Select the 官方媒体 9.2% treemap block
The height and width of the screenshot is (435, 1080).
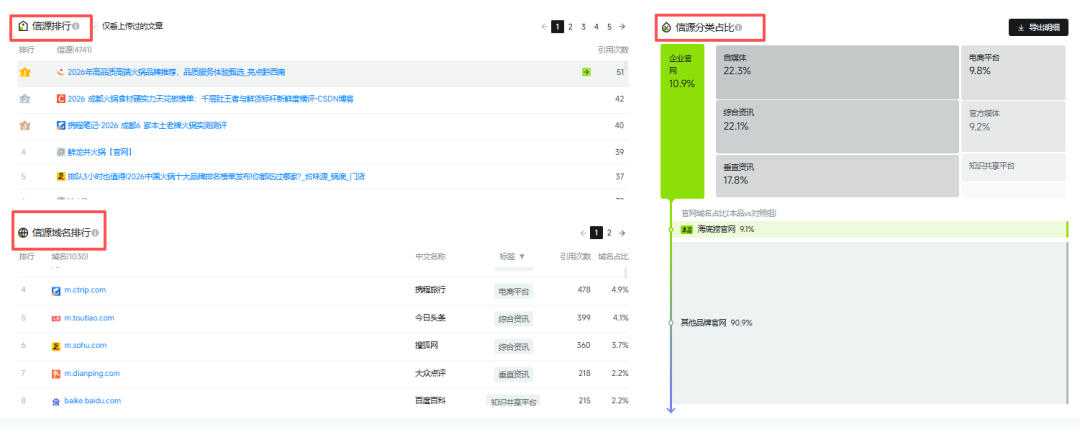[1013, 127]
